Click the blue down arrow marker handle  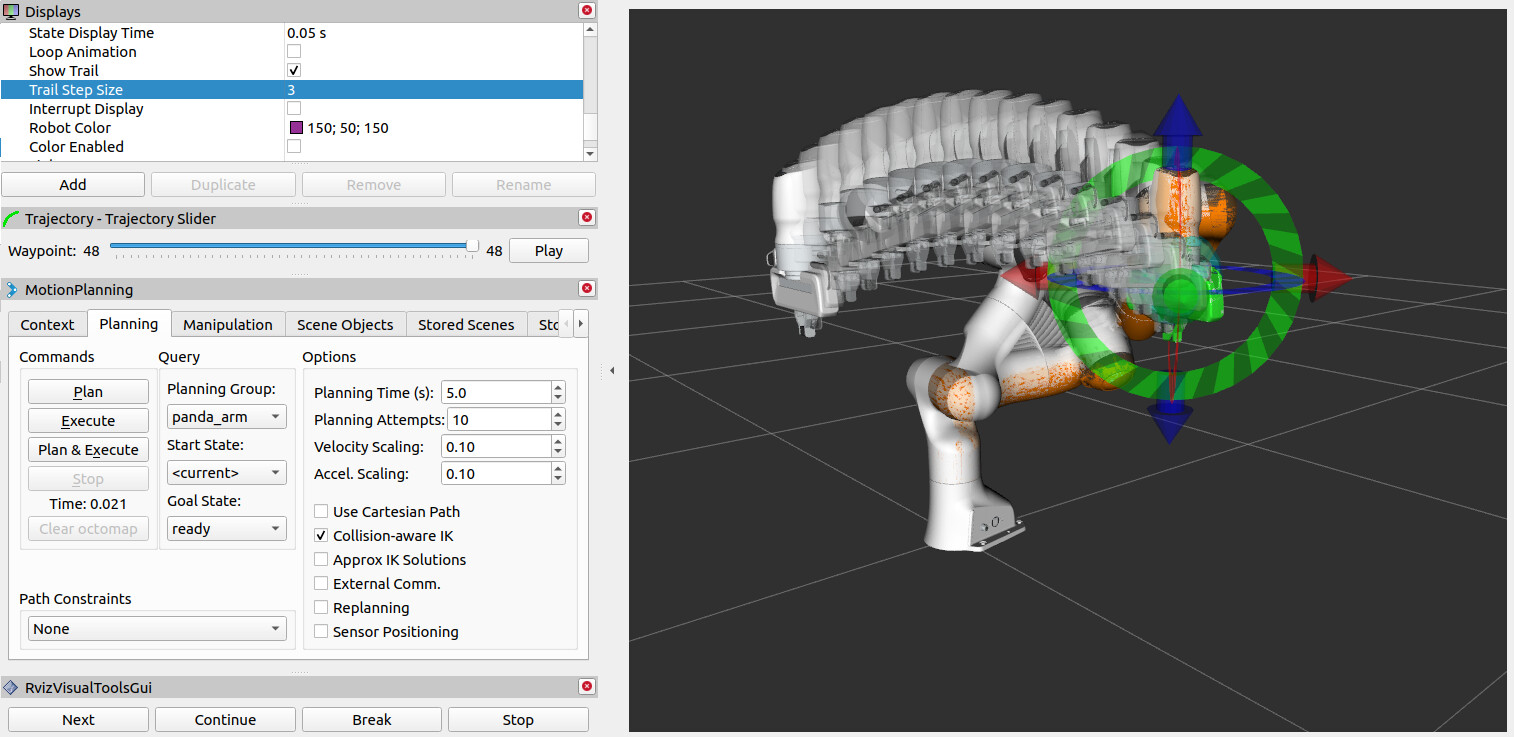(x=1168, y=422)
